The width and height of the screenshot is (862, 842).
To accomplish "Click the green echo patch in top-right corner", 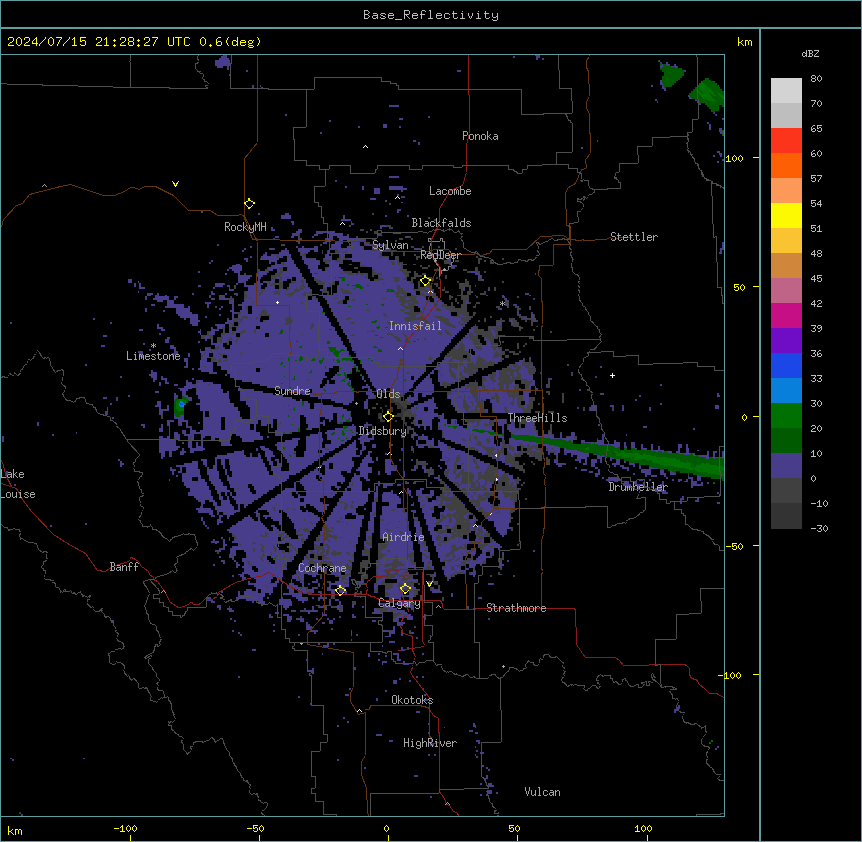I will click(x=706, y=95).
